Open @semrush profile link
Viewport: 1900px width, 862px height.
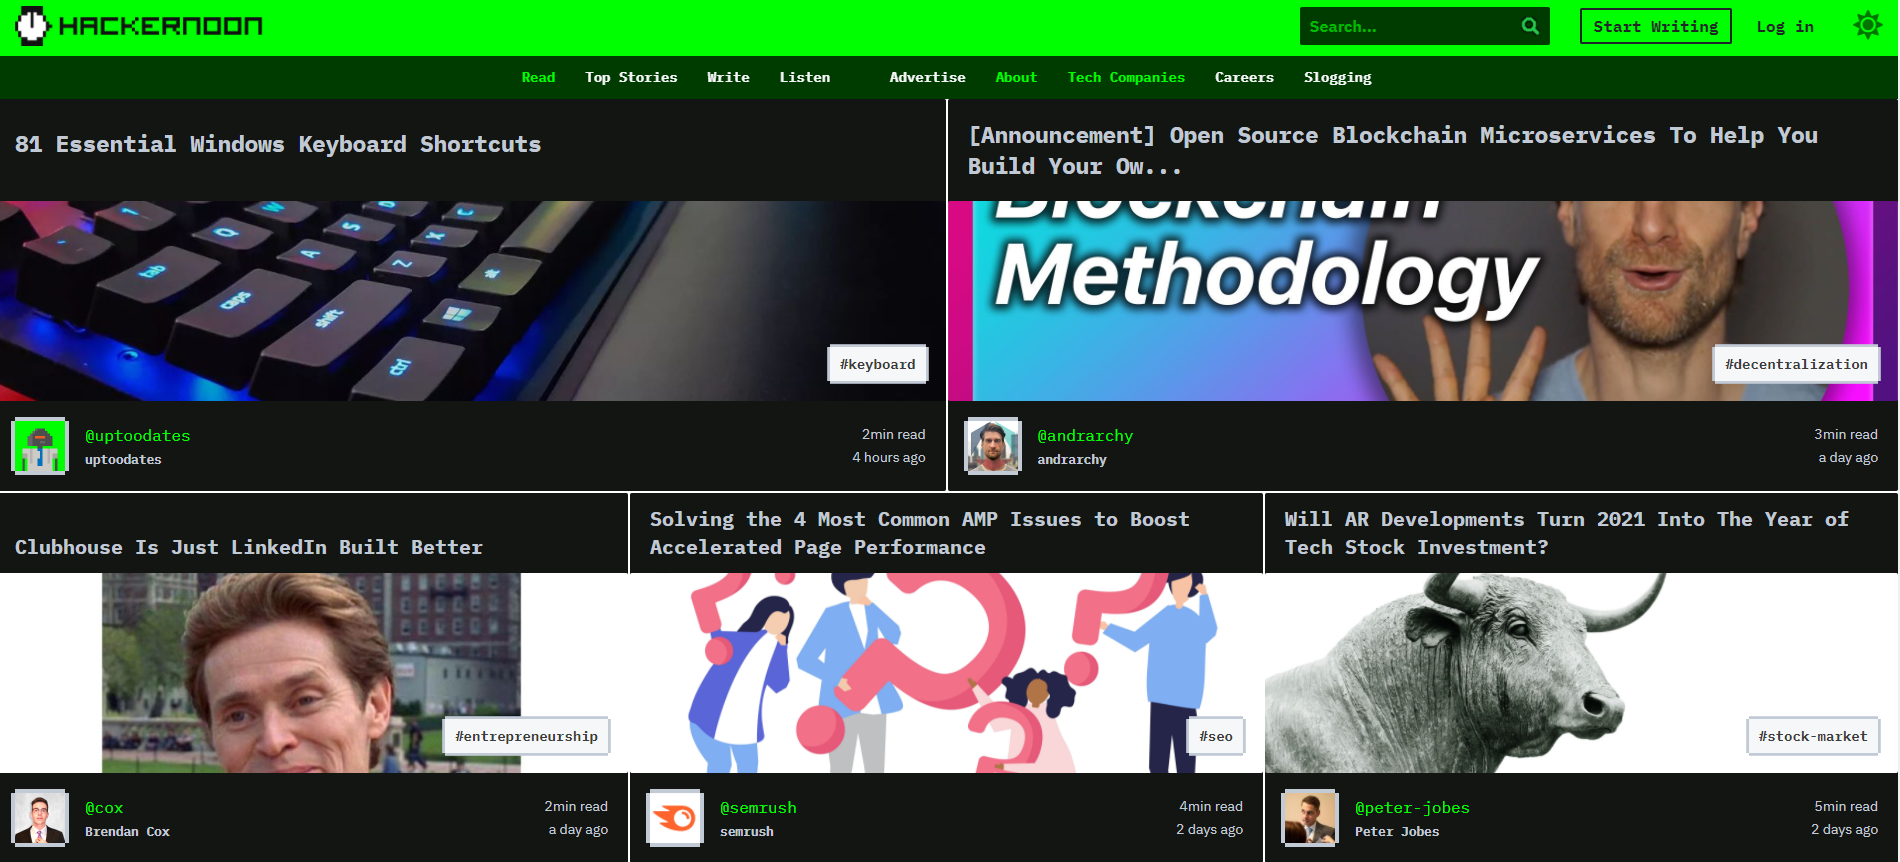tap(758, 808)
